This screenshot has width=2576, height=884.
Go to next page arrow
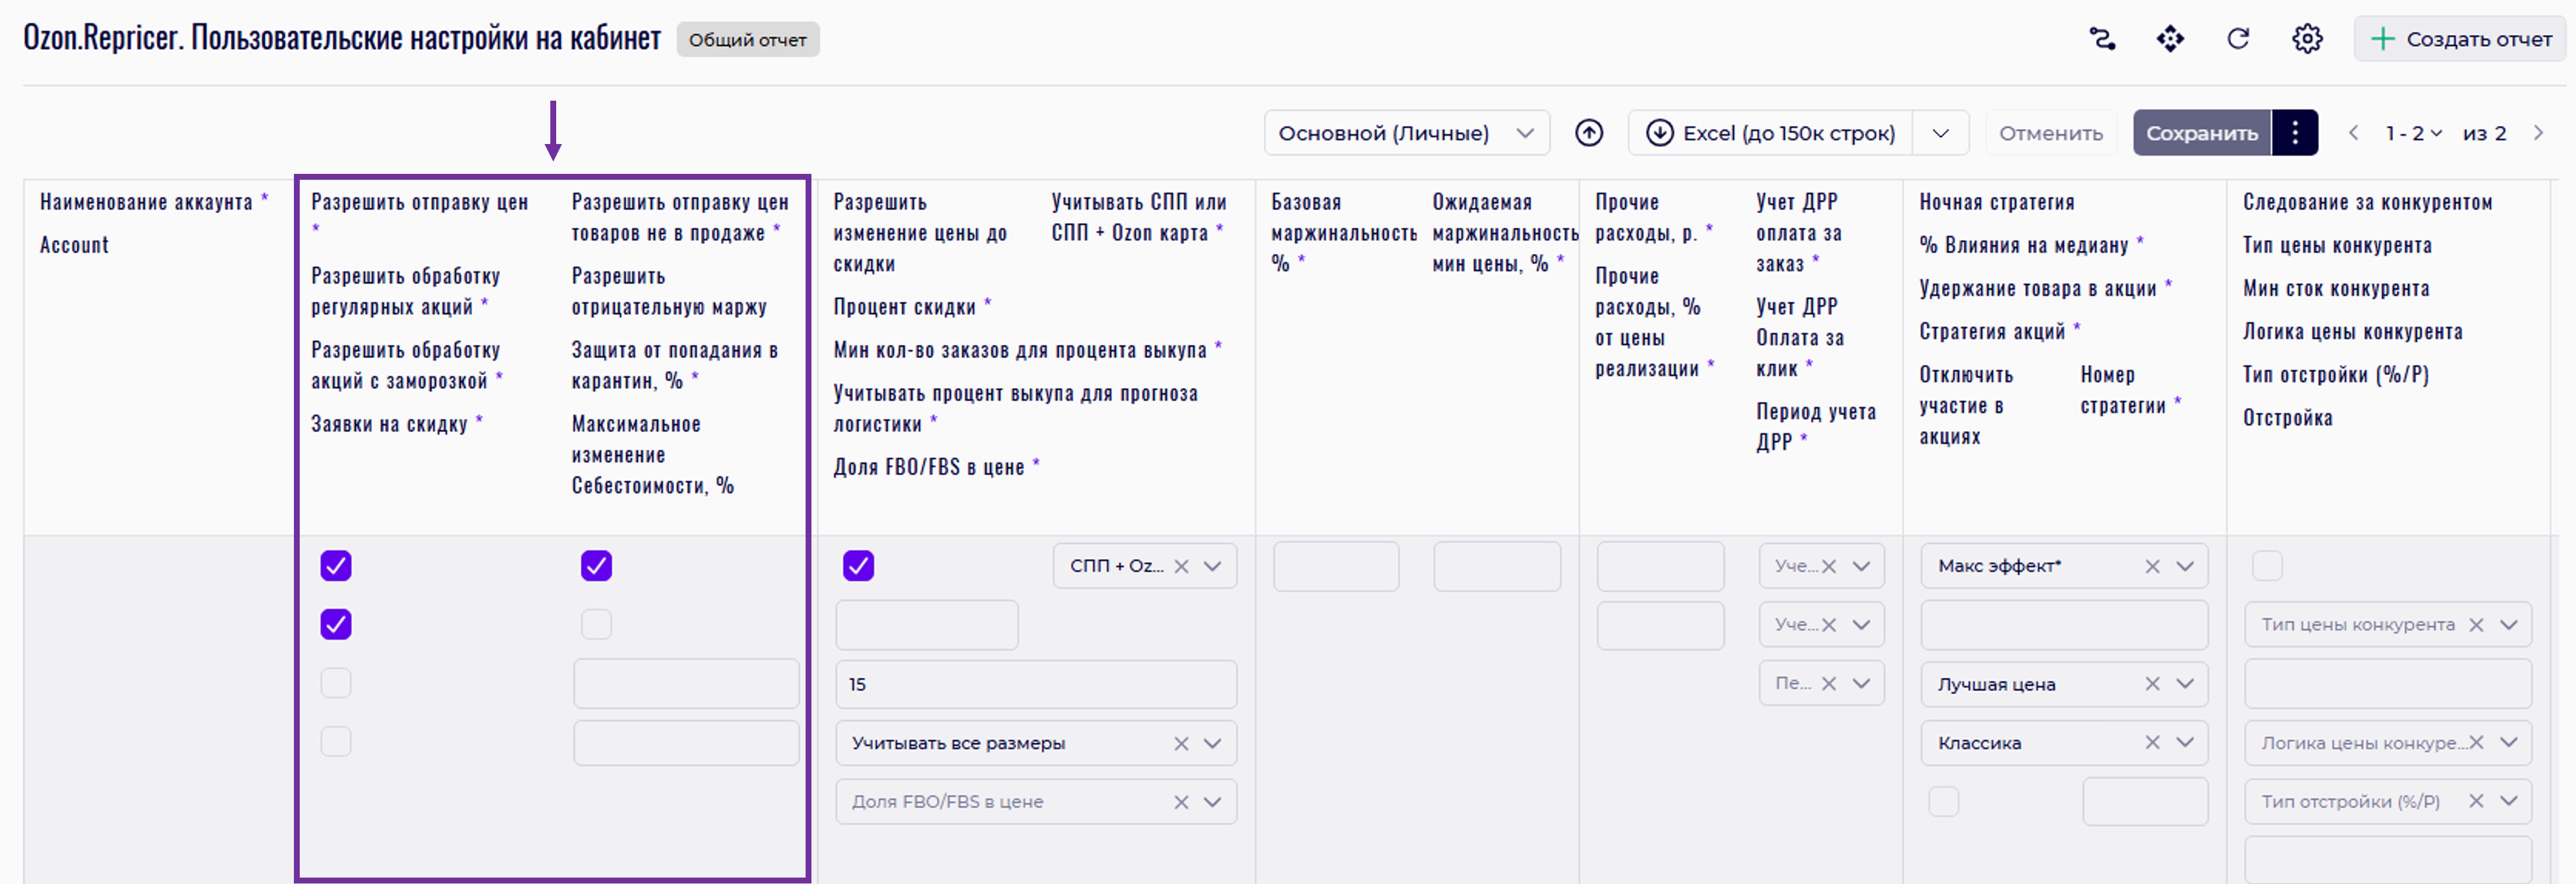(x=2538, y=133)
